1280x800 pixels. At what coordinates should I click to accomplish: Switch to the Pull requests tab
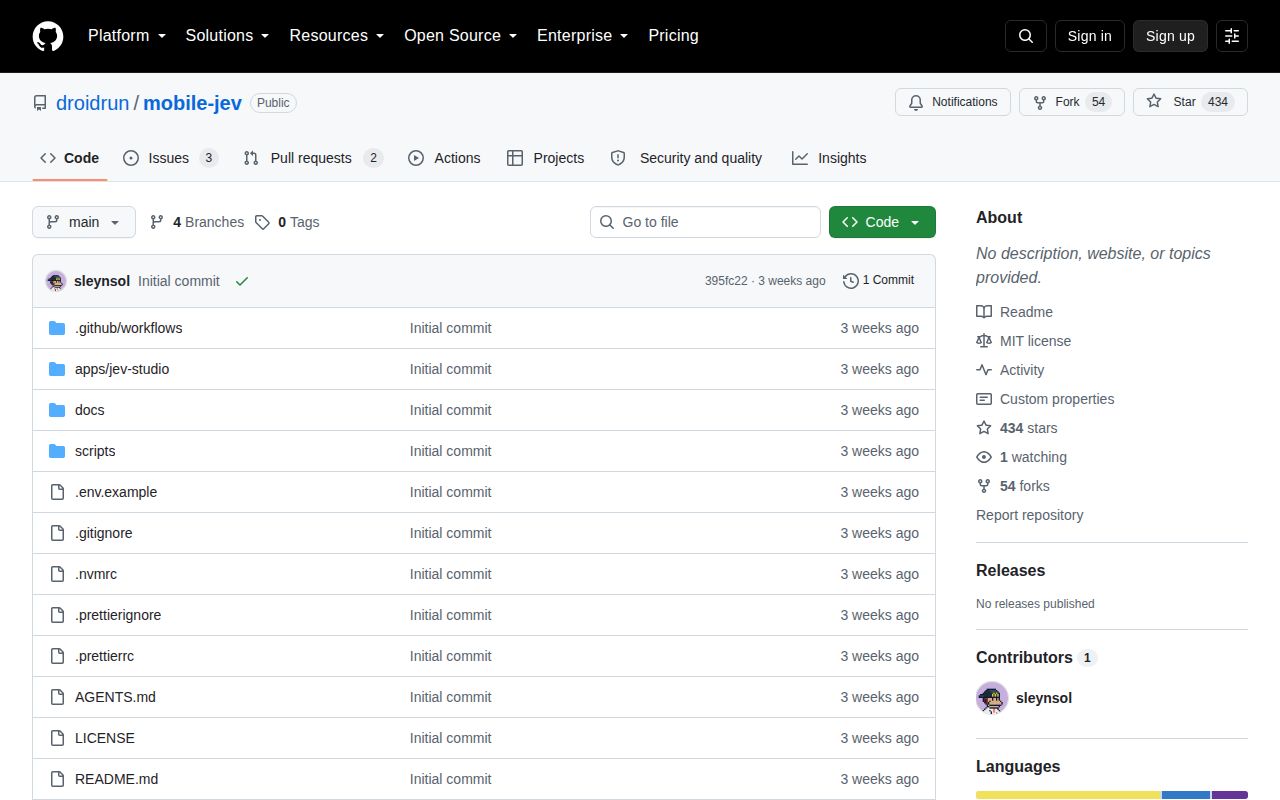tap(313, 158)
